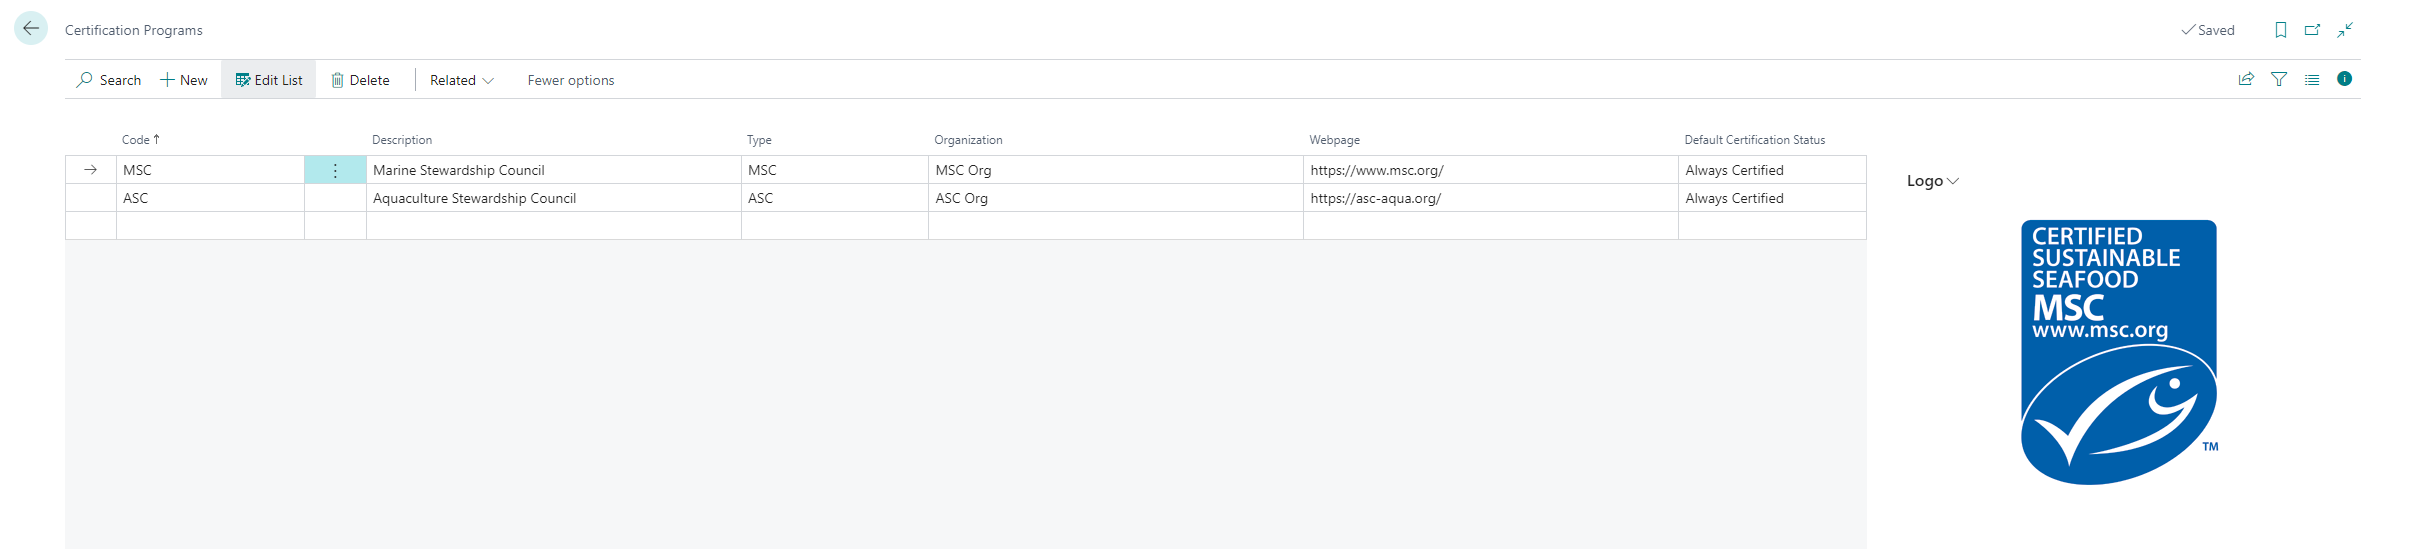This screenshot has width=2424, height=549.
Task: Toggle the list view icon
Action: [2312, 79]
